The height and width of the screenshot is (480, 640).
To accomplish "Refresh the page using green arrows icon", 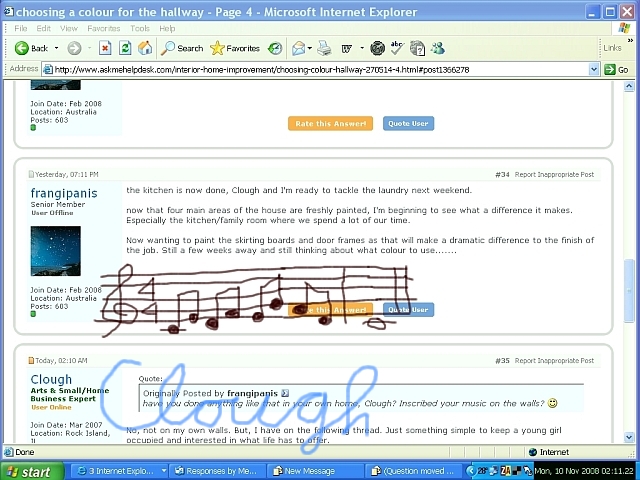I will coord(125,48).
